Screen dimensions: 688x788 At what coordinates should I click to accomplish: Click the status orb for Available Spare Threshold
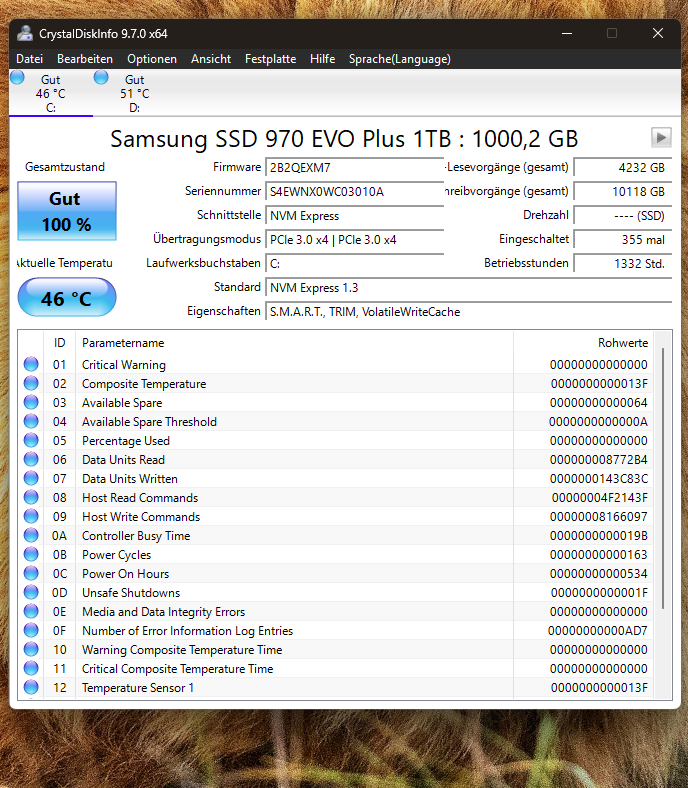[x=31, y=421]
